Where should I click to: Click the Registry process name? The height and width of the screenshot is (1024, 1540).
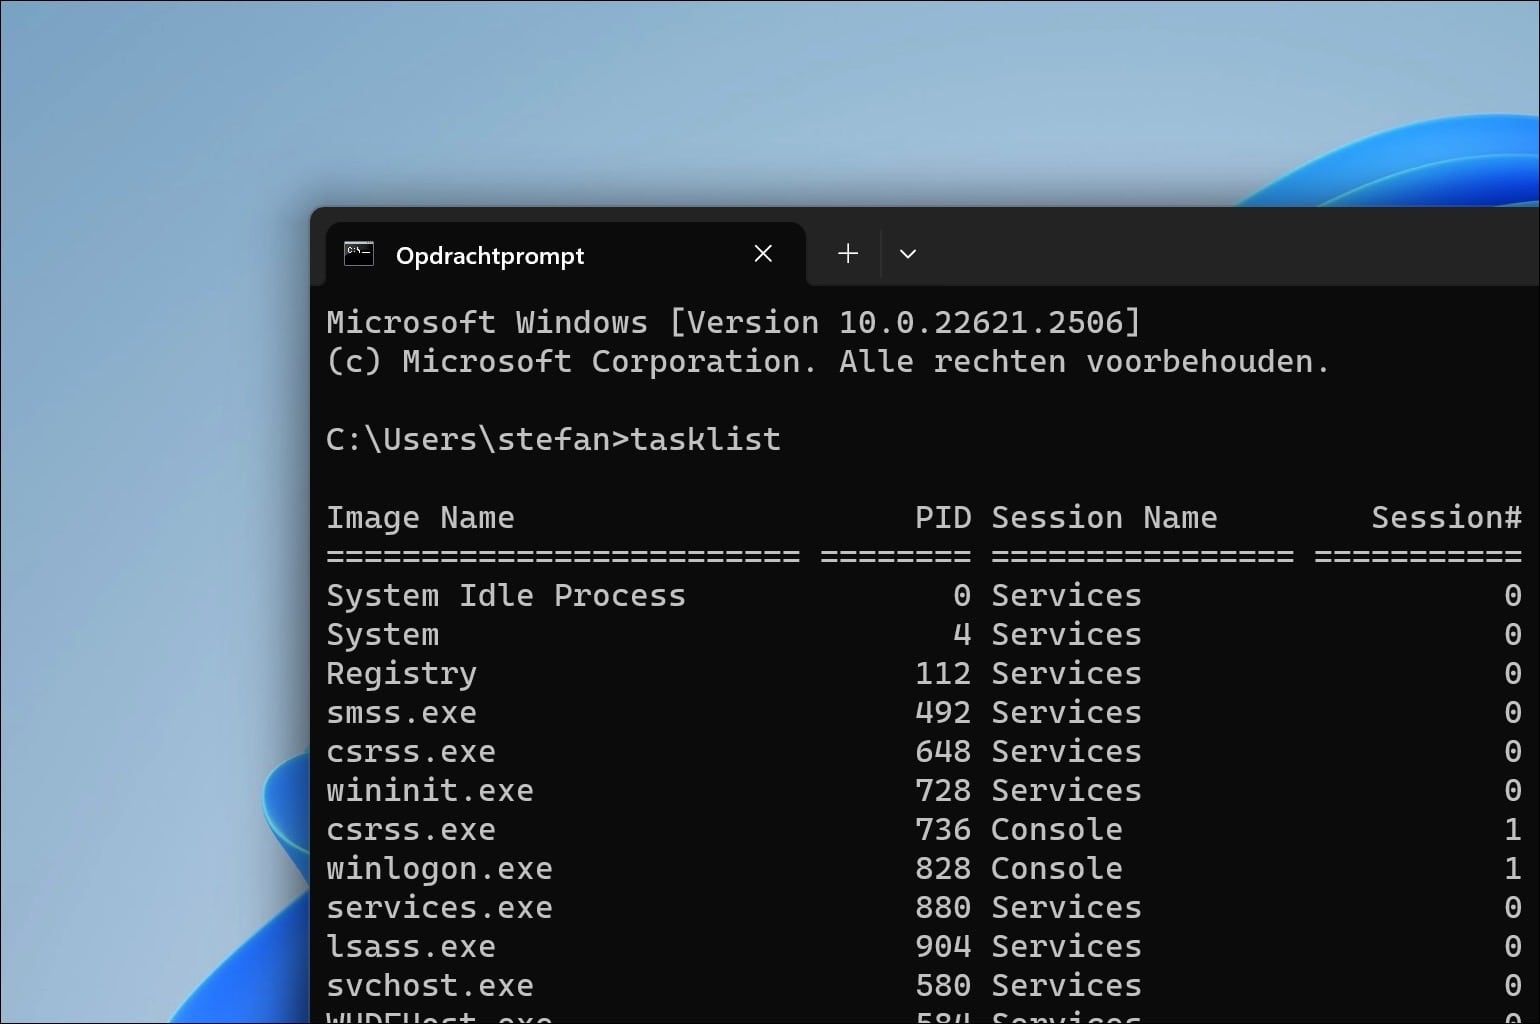point(402,673)
